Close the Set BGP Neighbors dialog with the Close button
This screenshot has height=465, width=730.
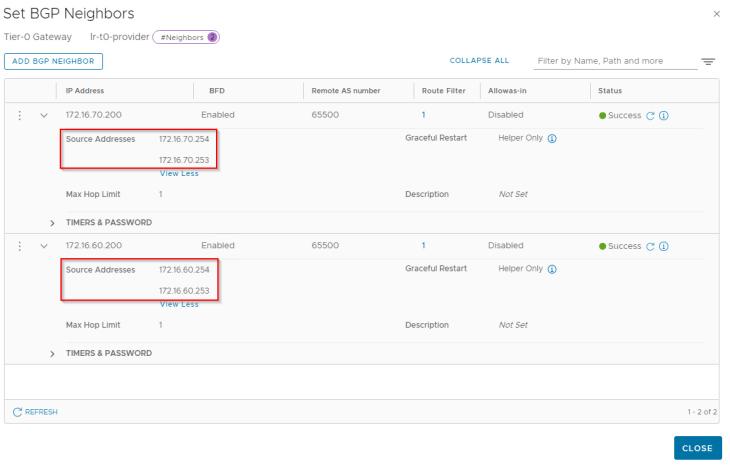tap(697, 448)
